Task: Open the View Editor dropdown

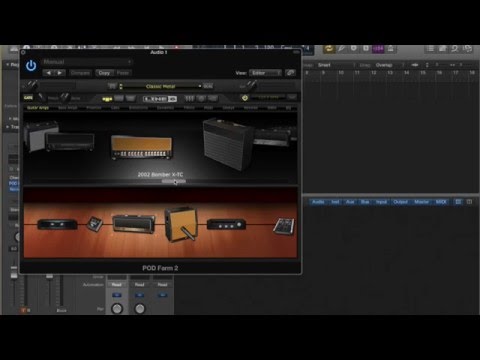Action: [x=265, y=73]
